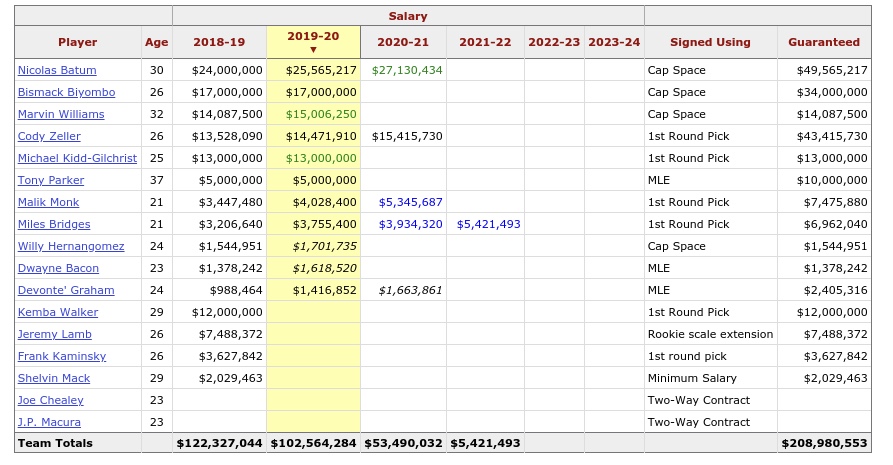Image resolution: width=893 pixels, height=465 pixels.
Task: Open Frank Kaminsky's player page
Action: [x=62, y=356]
